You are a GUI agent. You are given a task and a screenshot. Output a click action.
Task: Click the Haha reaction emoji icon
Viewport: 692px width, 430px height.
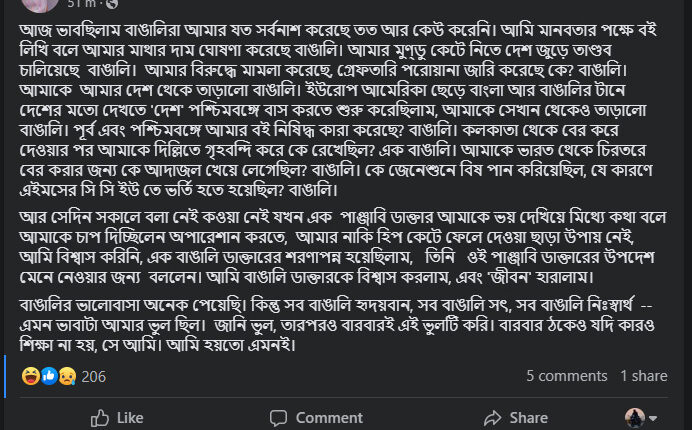coord(29,376)
